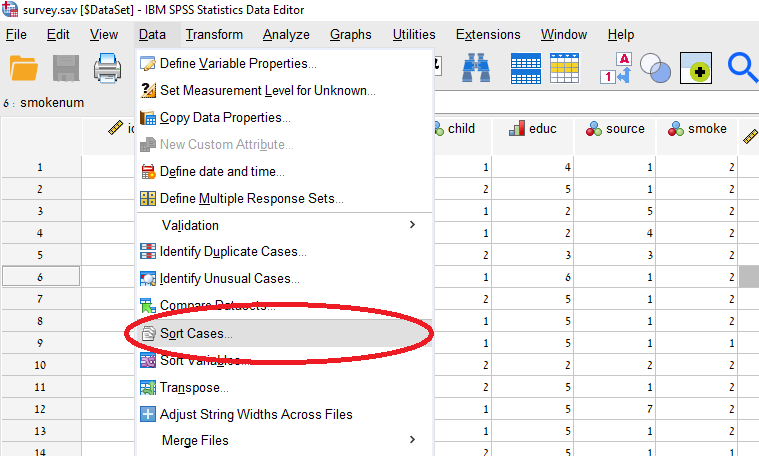Open the Transform menu
Screen dimensions: 759x456
tap(213, 34)
